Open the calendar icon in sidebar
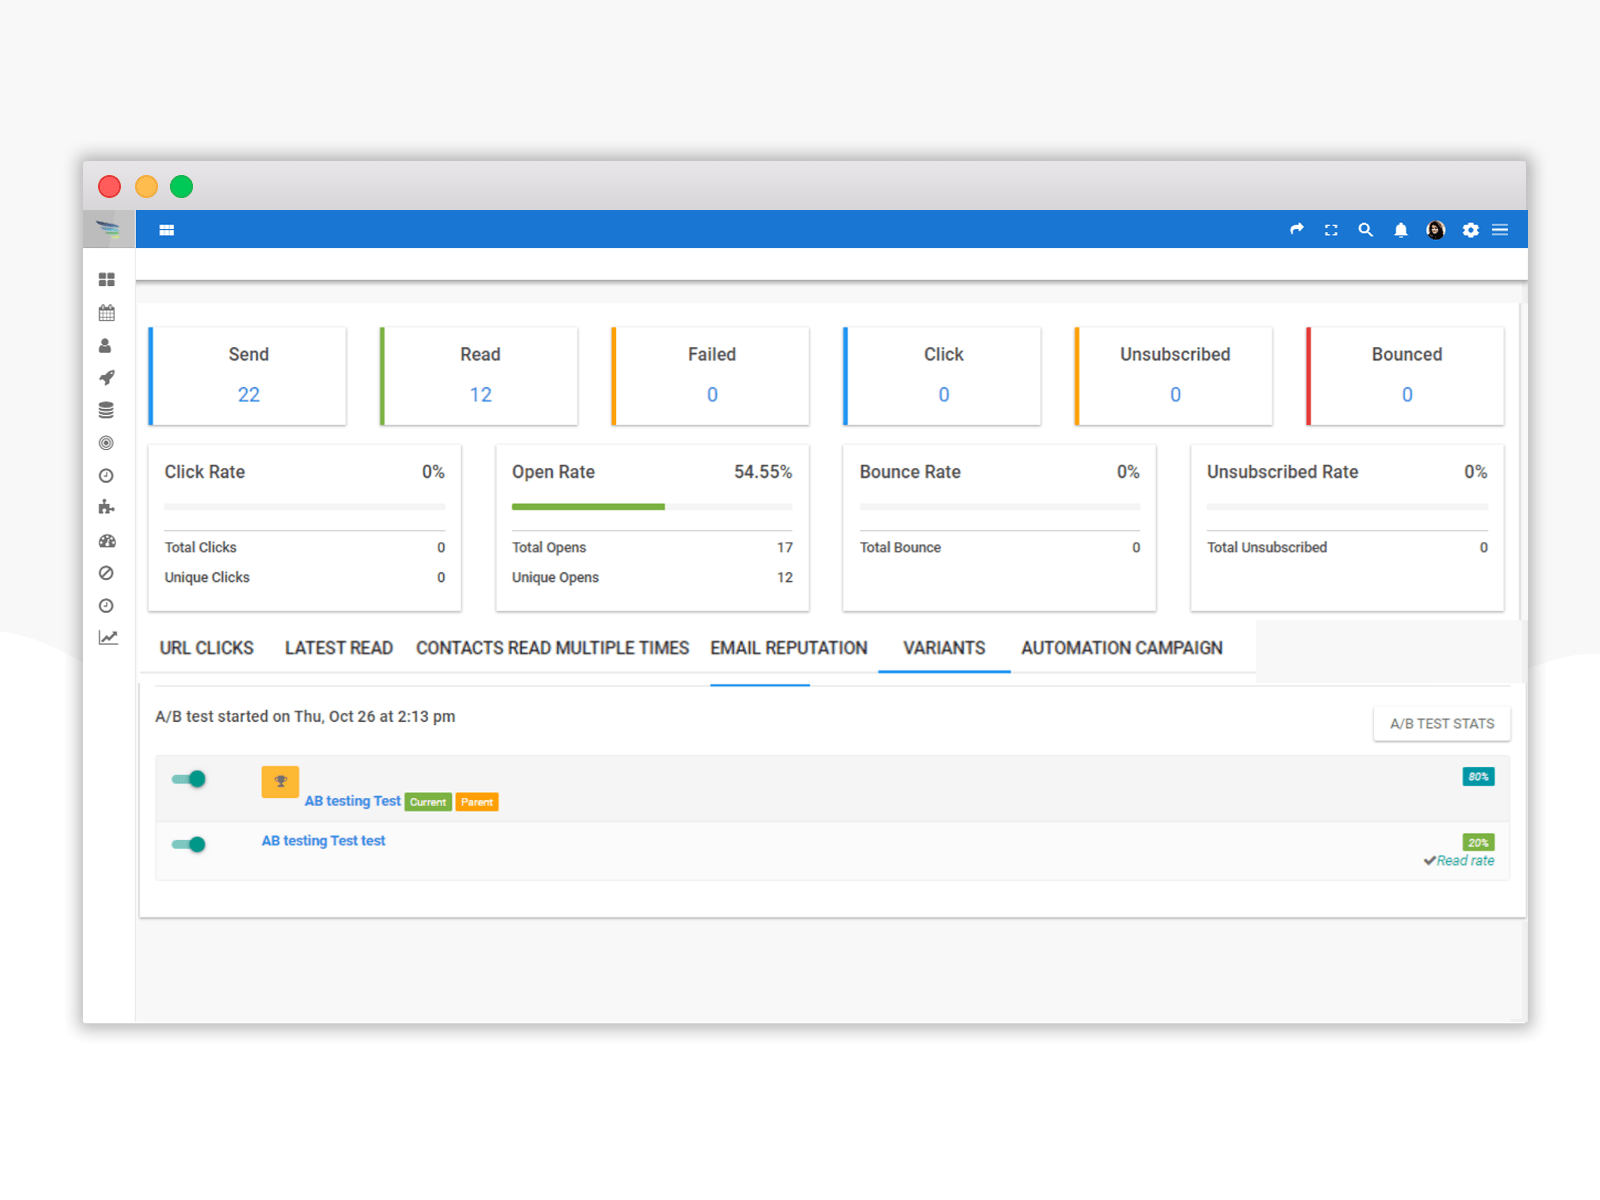 (107, 313)
